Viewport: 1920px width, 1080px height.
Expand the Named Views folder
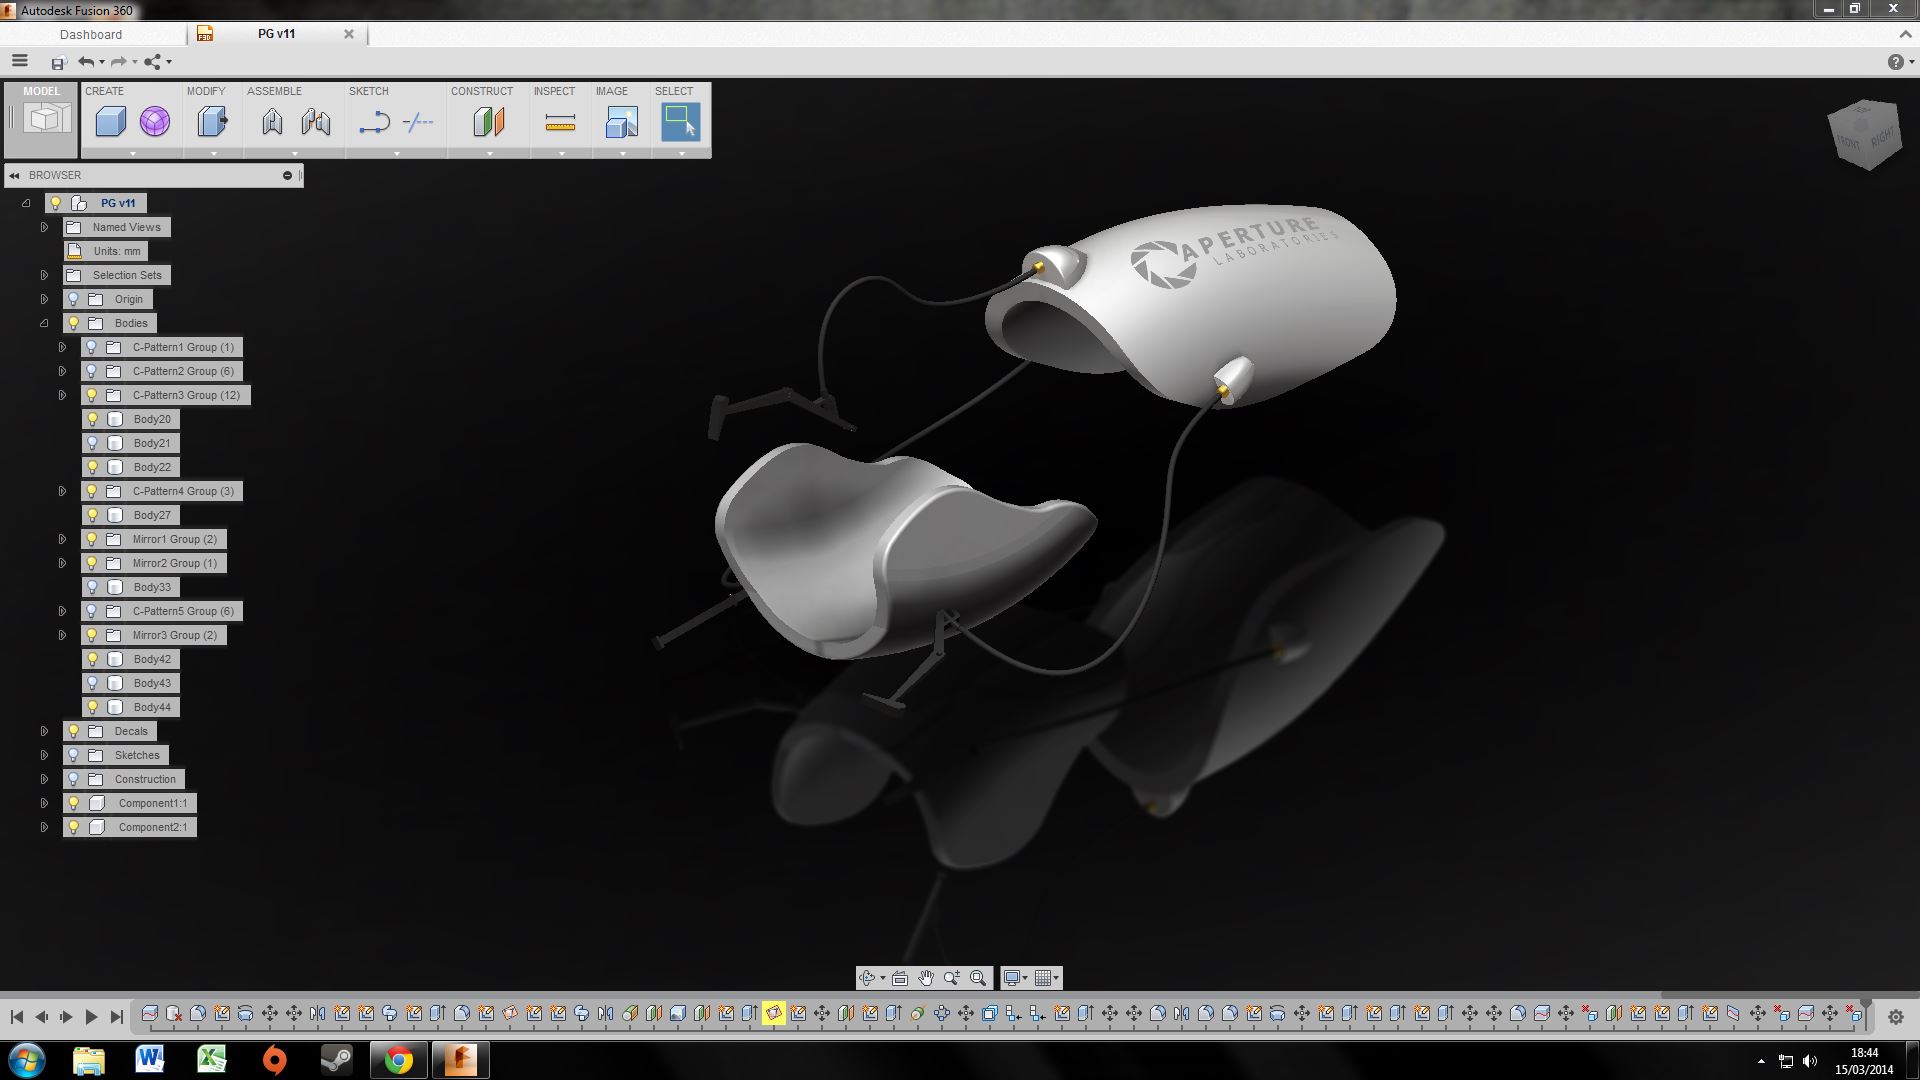[44, 227]
